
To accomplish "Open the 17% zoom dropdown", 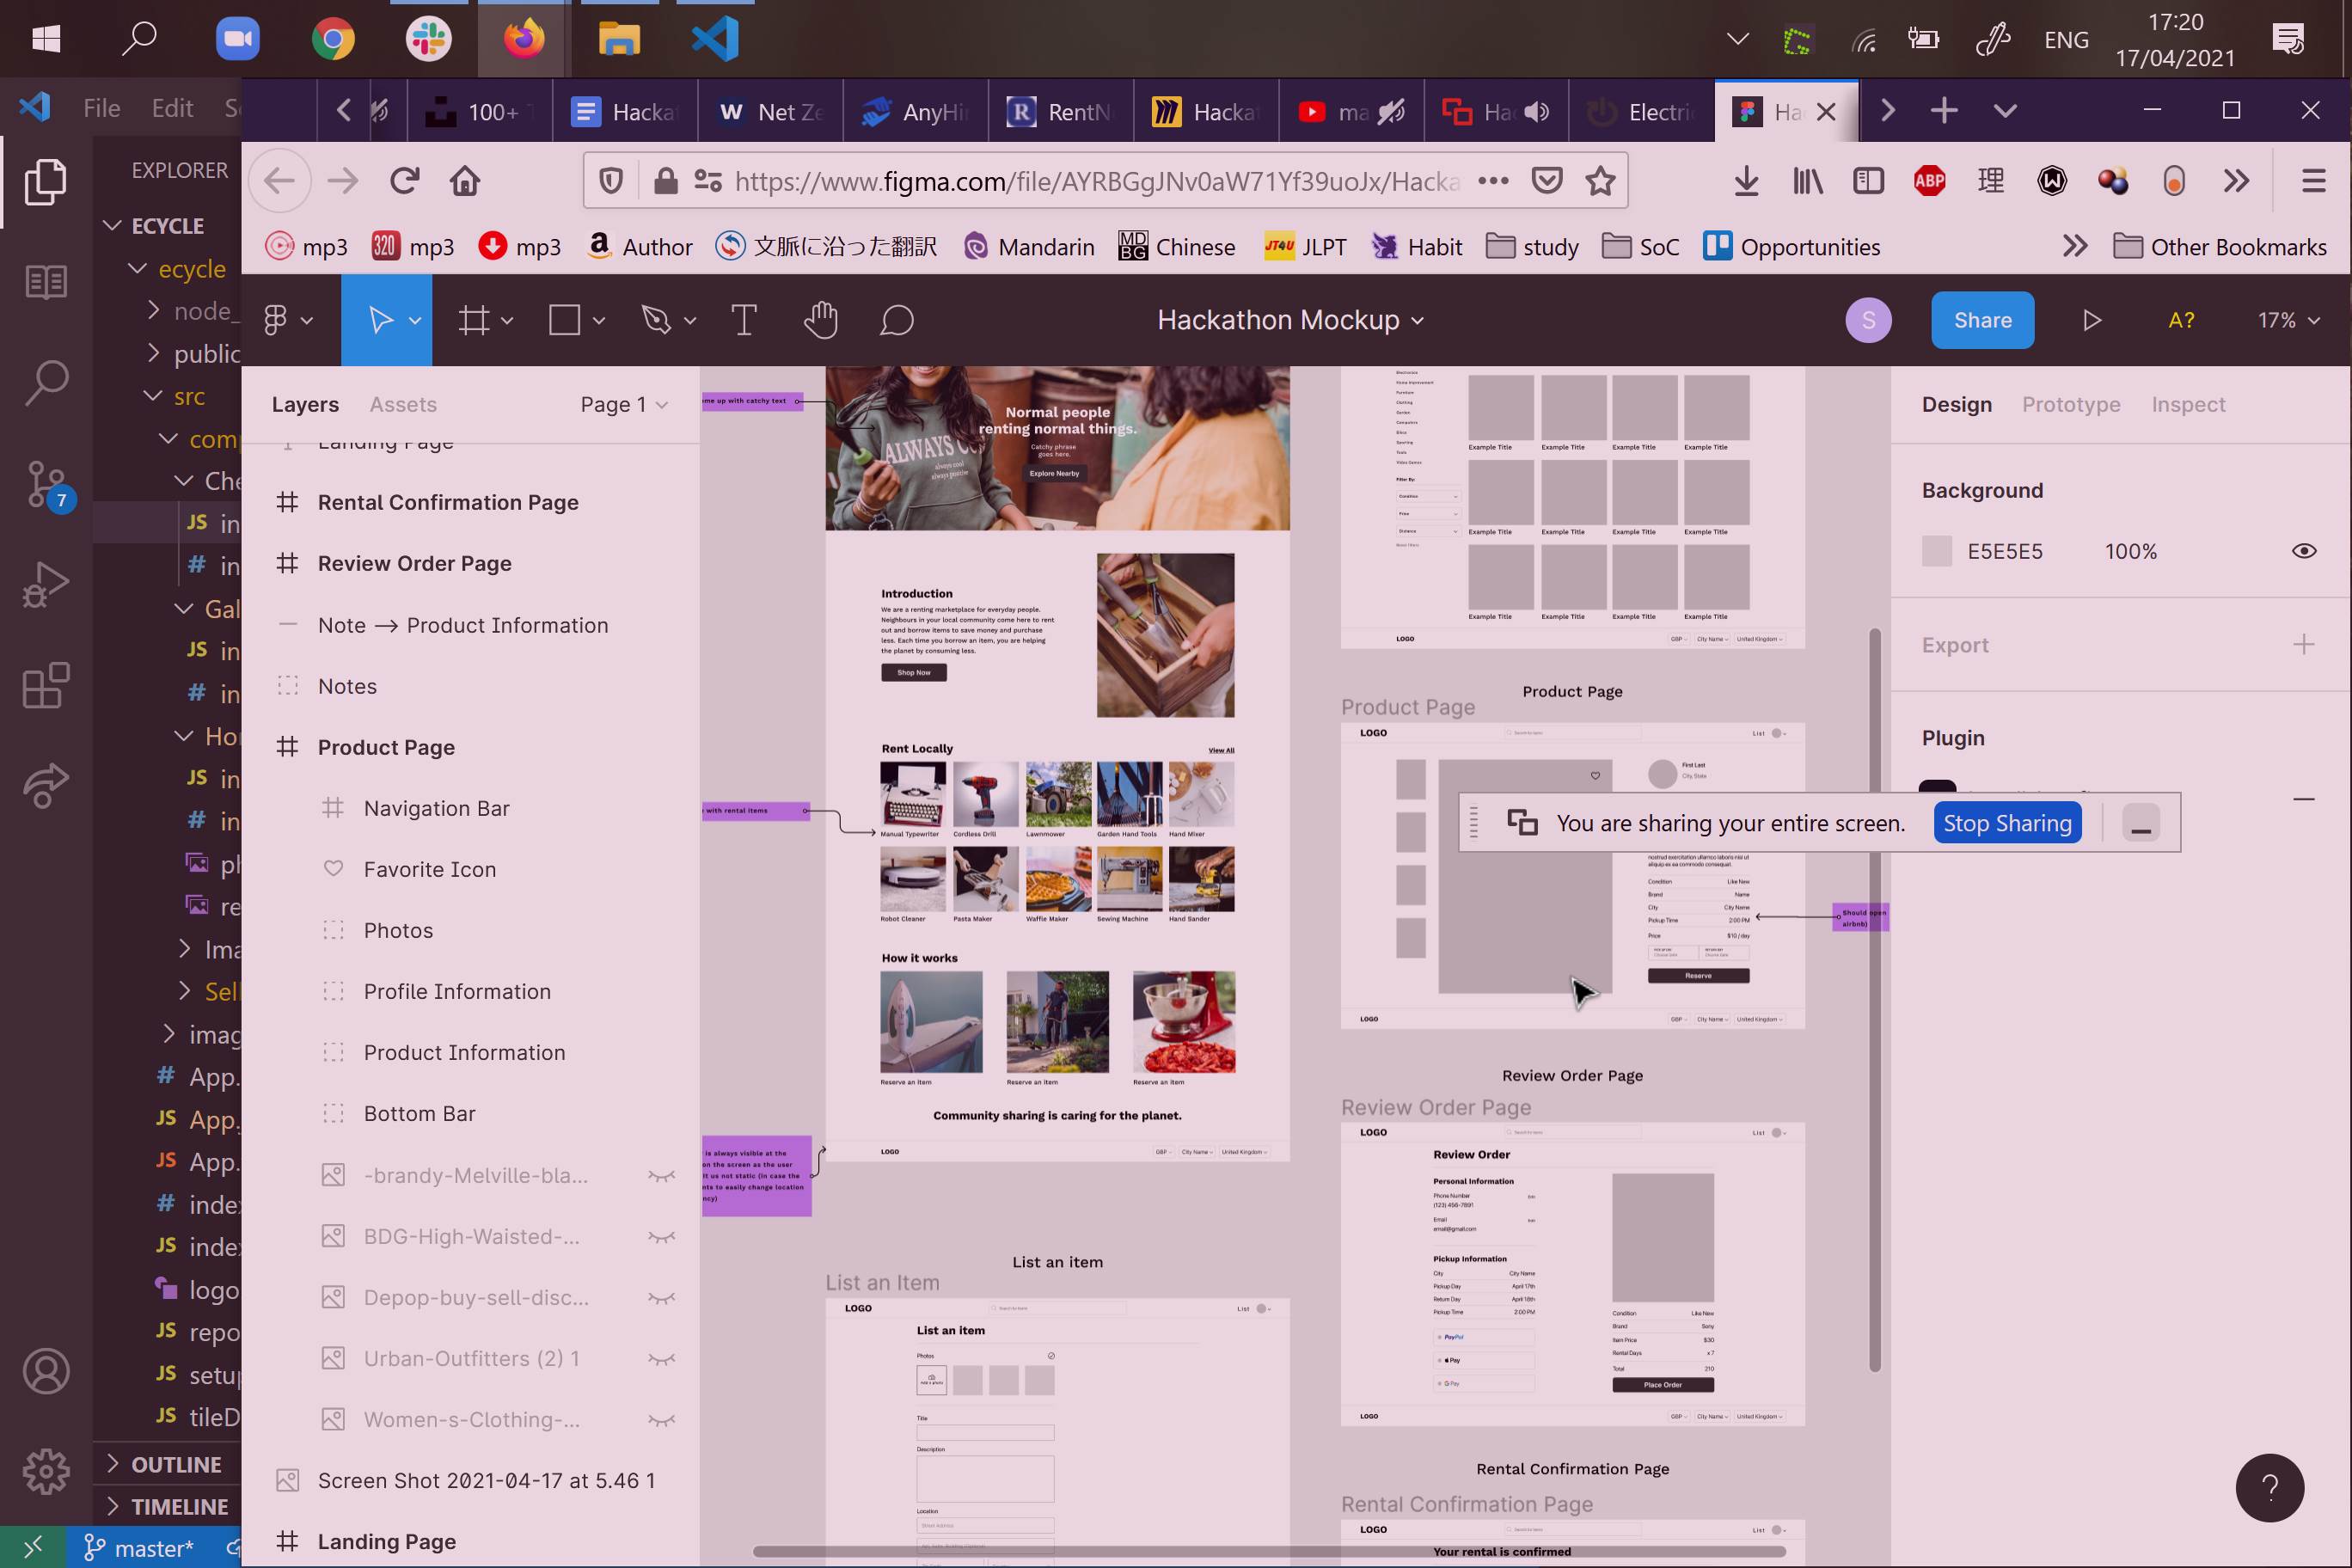I will [2288, 320].
